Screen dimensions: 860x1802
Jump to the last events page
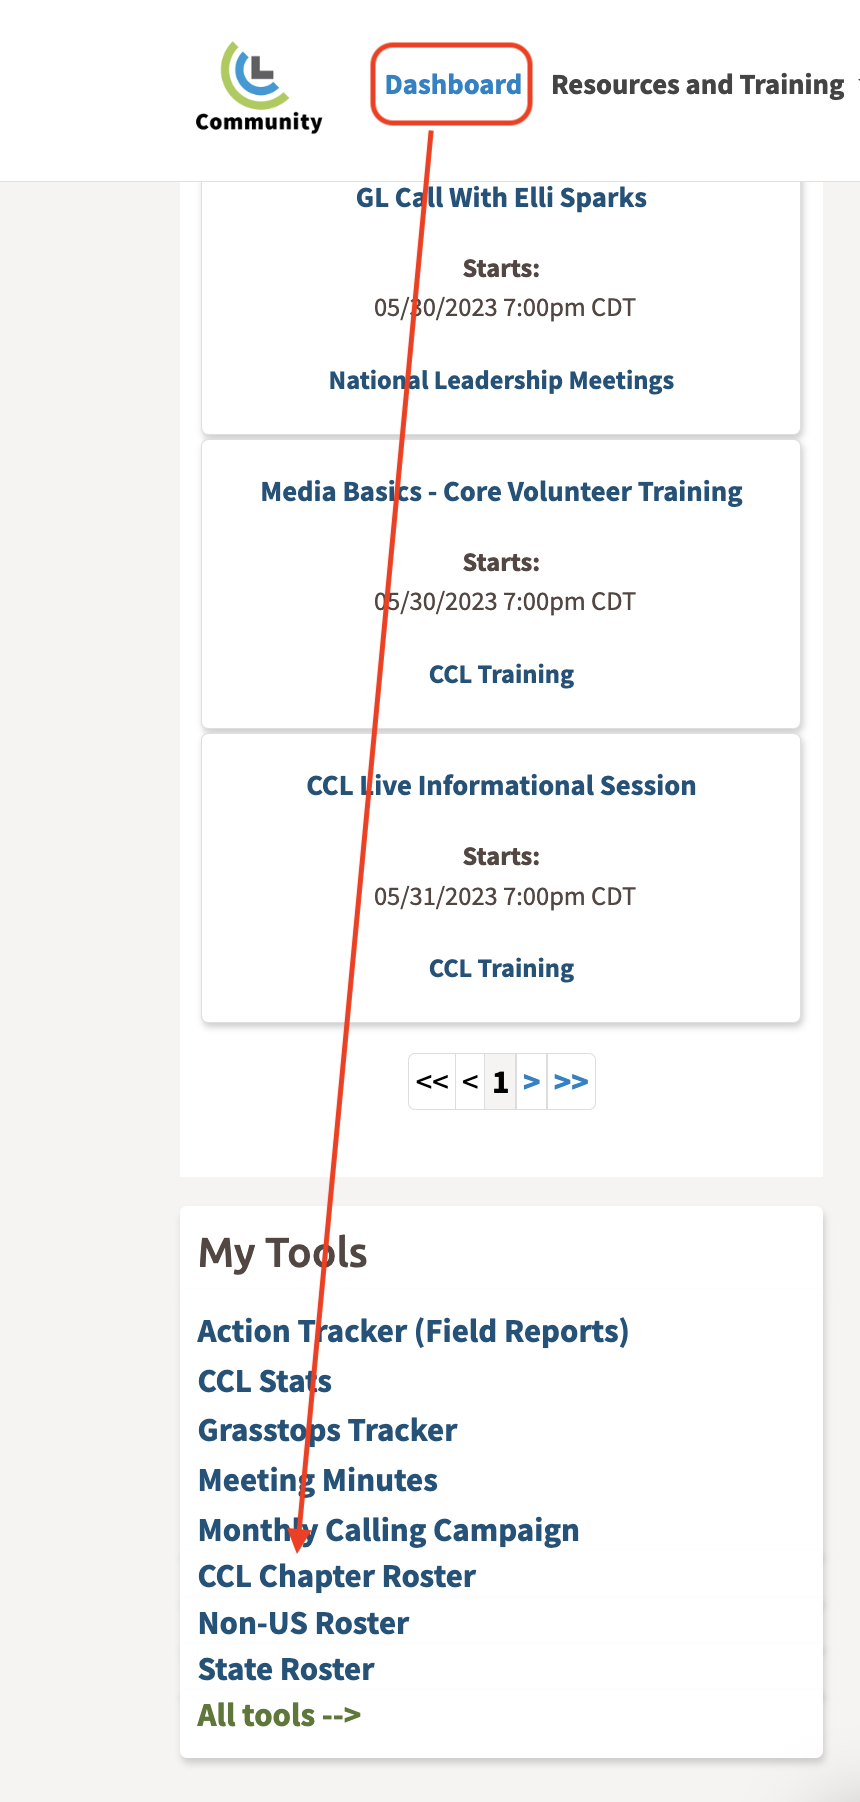point(571,1082)
